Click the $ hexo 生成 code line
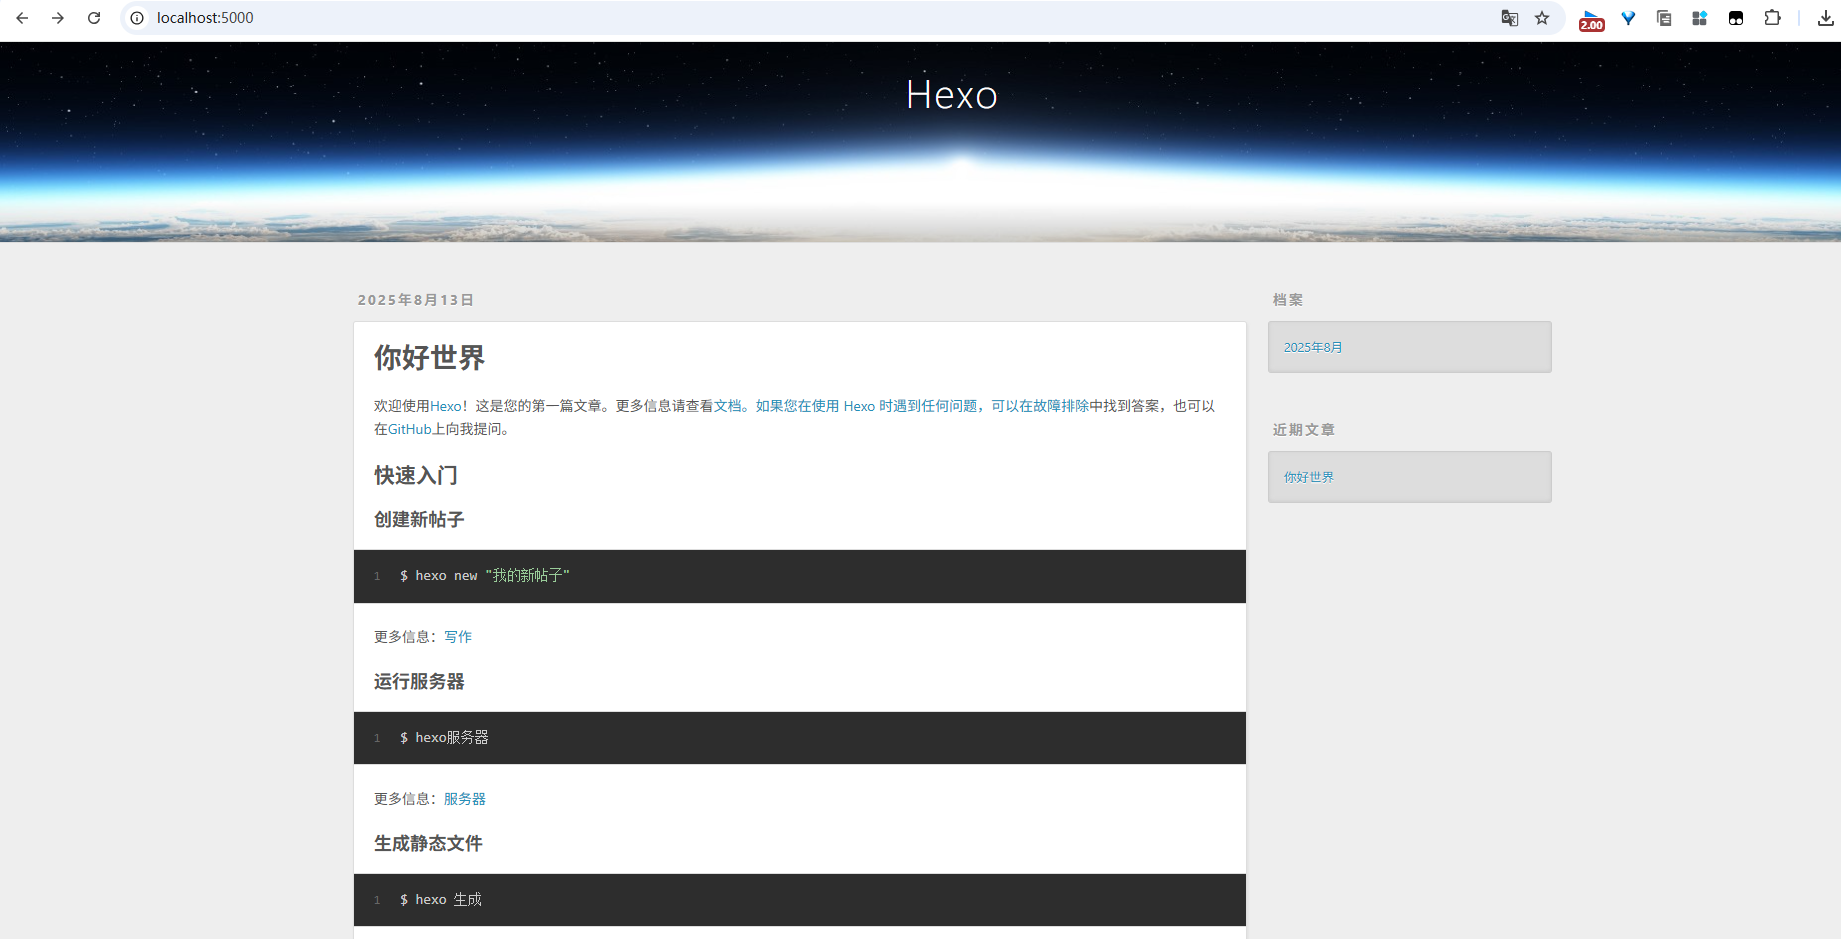The image size is (1841, 939). coord(440,900)
